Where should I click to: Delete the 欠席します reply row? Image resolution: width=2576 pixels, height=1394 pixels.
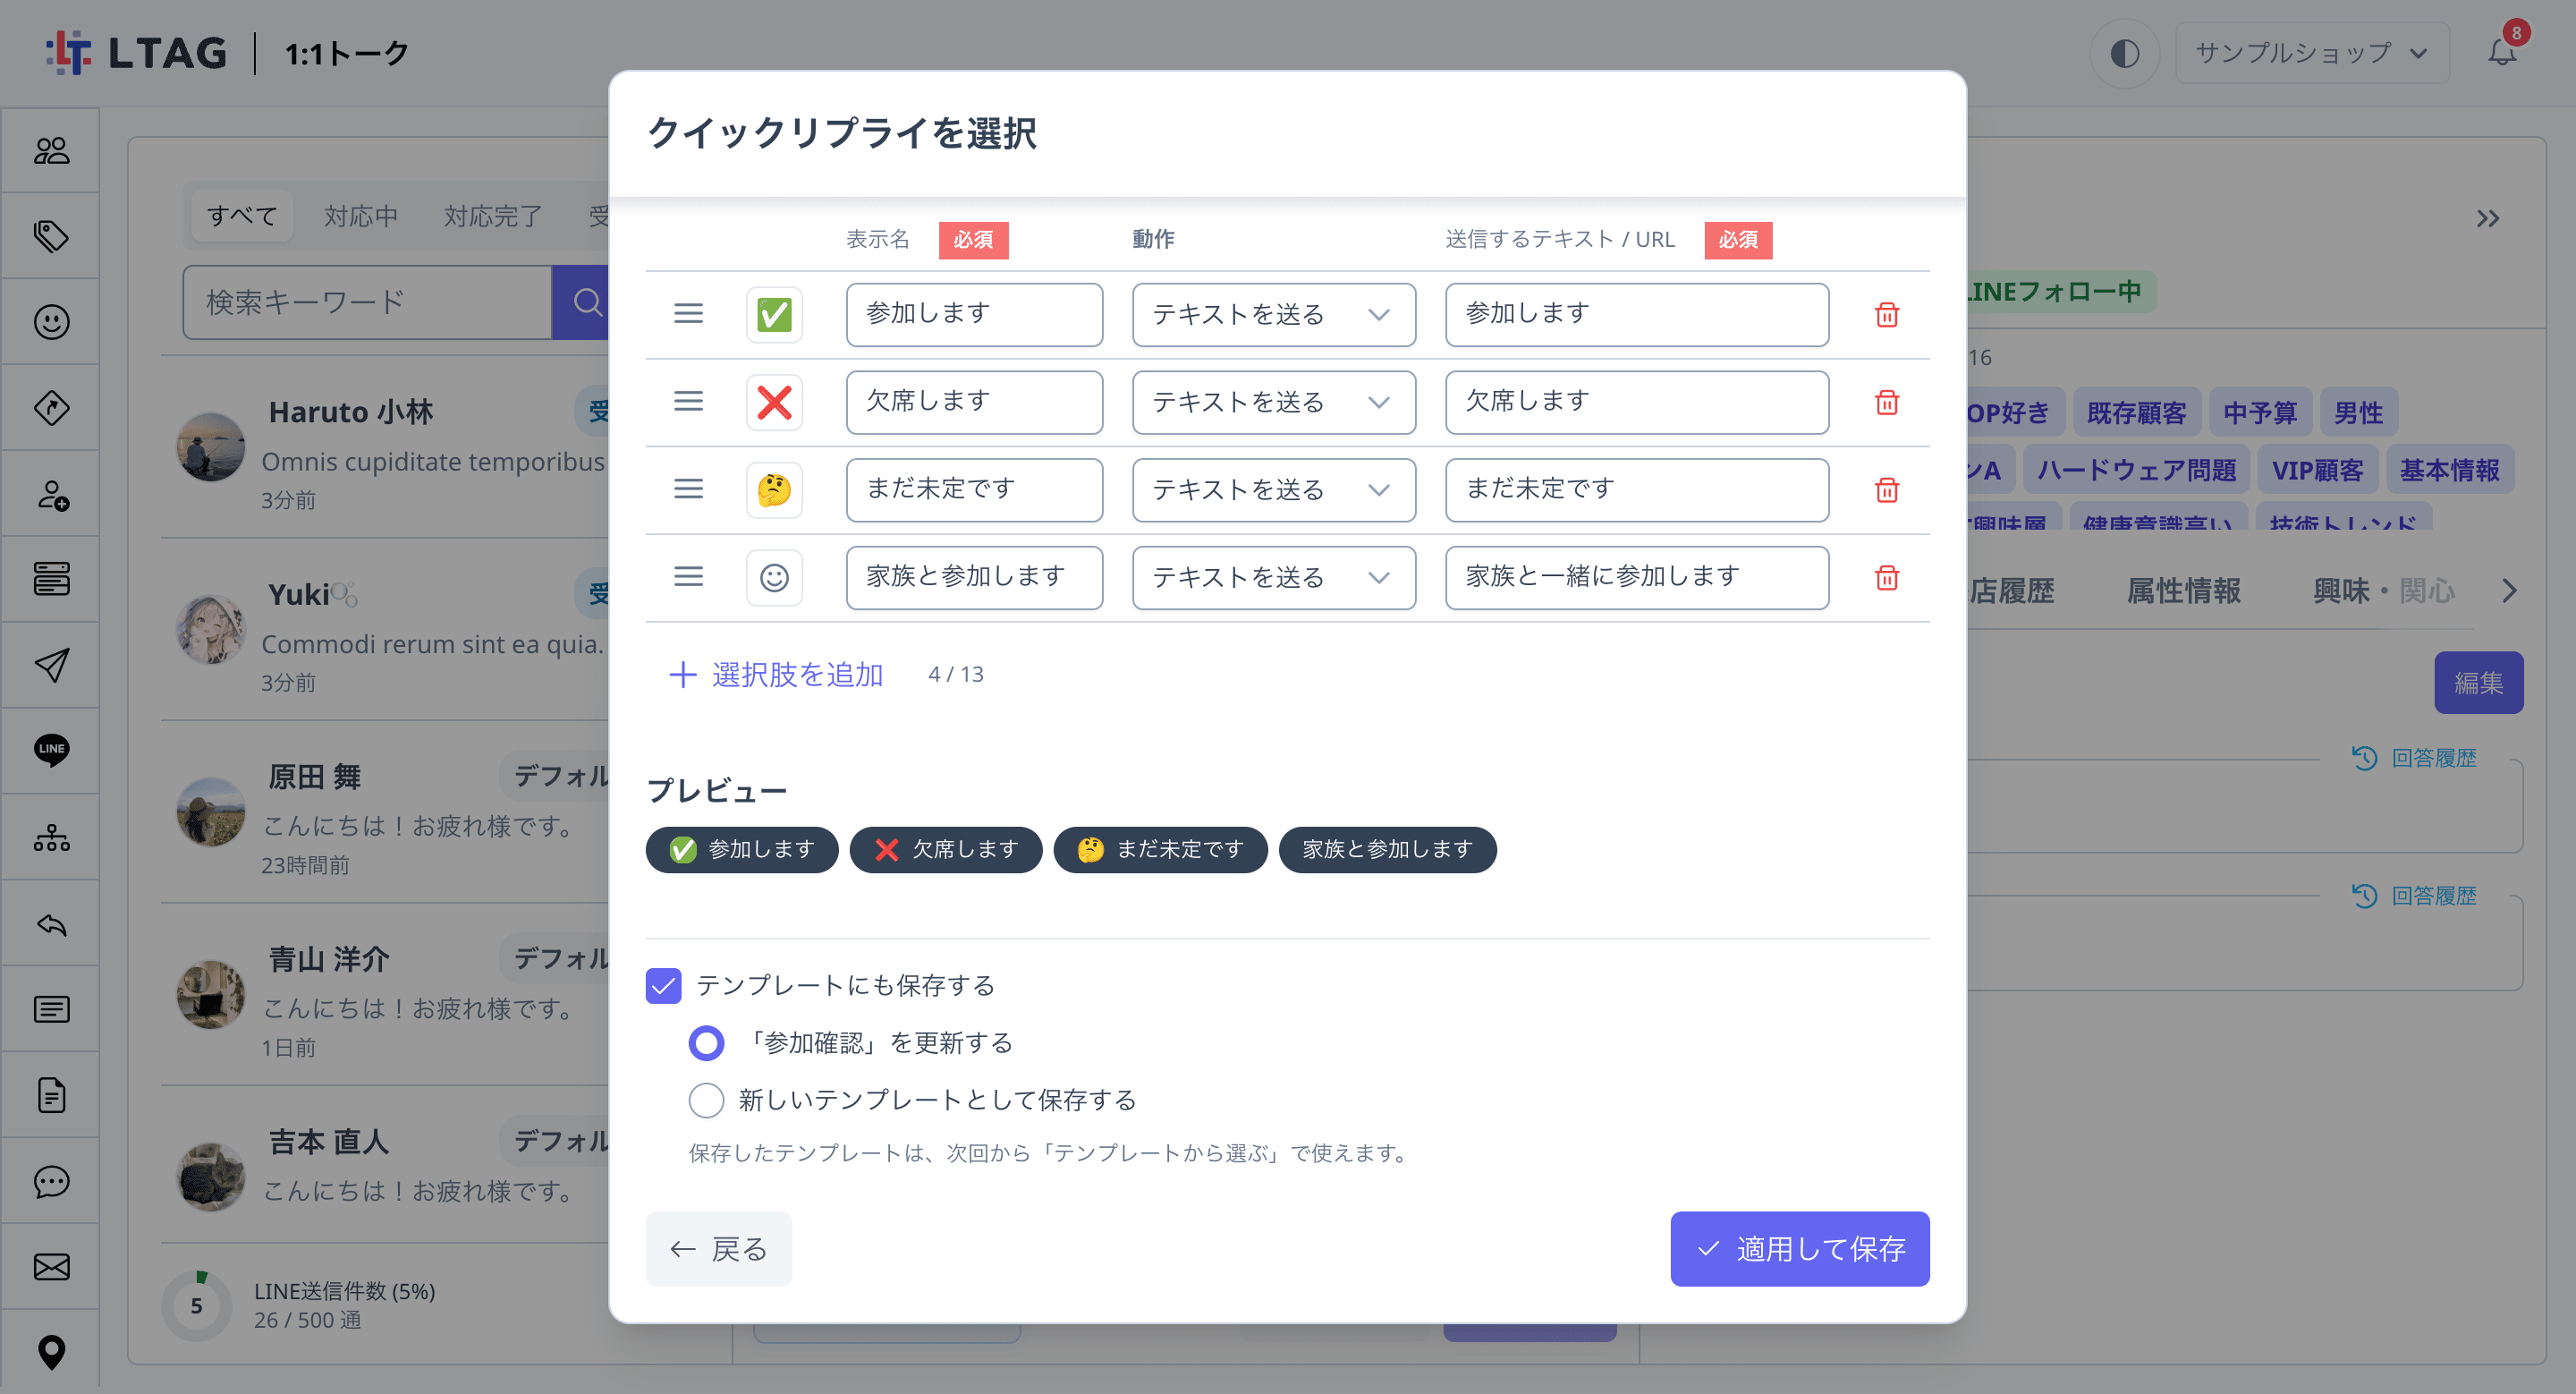tap(1886, 402)
